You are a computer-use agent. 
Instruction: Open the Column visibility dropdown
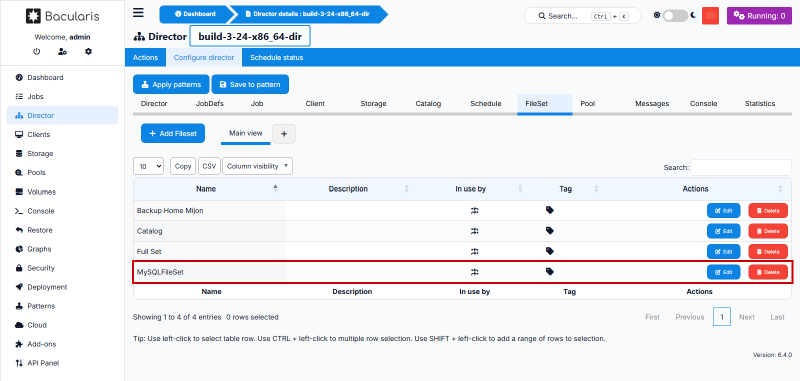tap(257, 166)
